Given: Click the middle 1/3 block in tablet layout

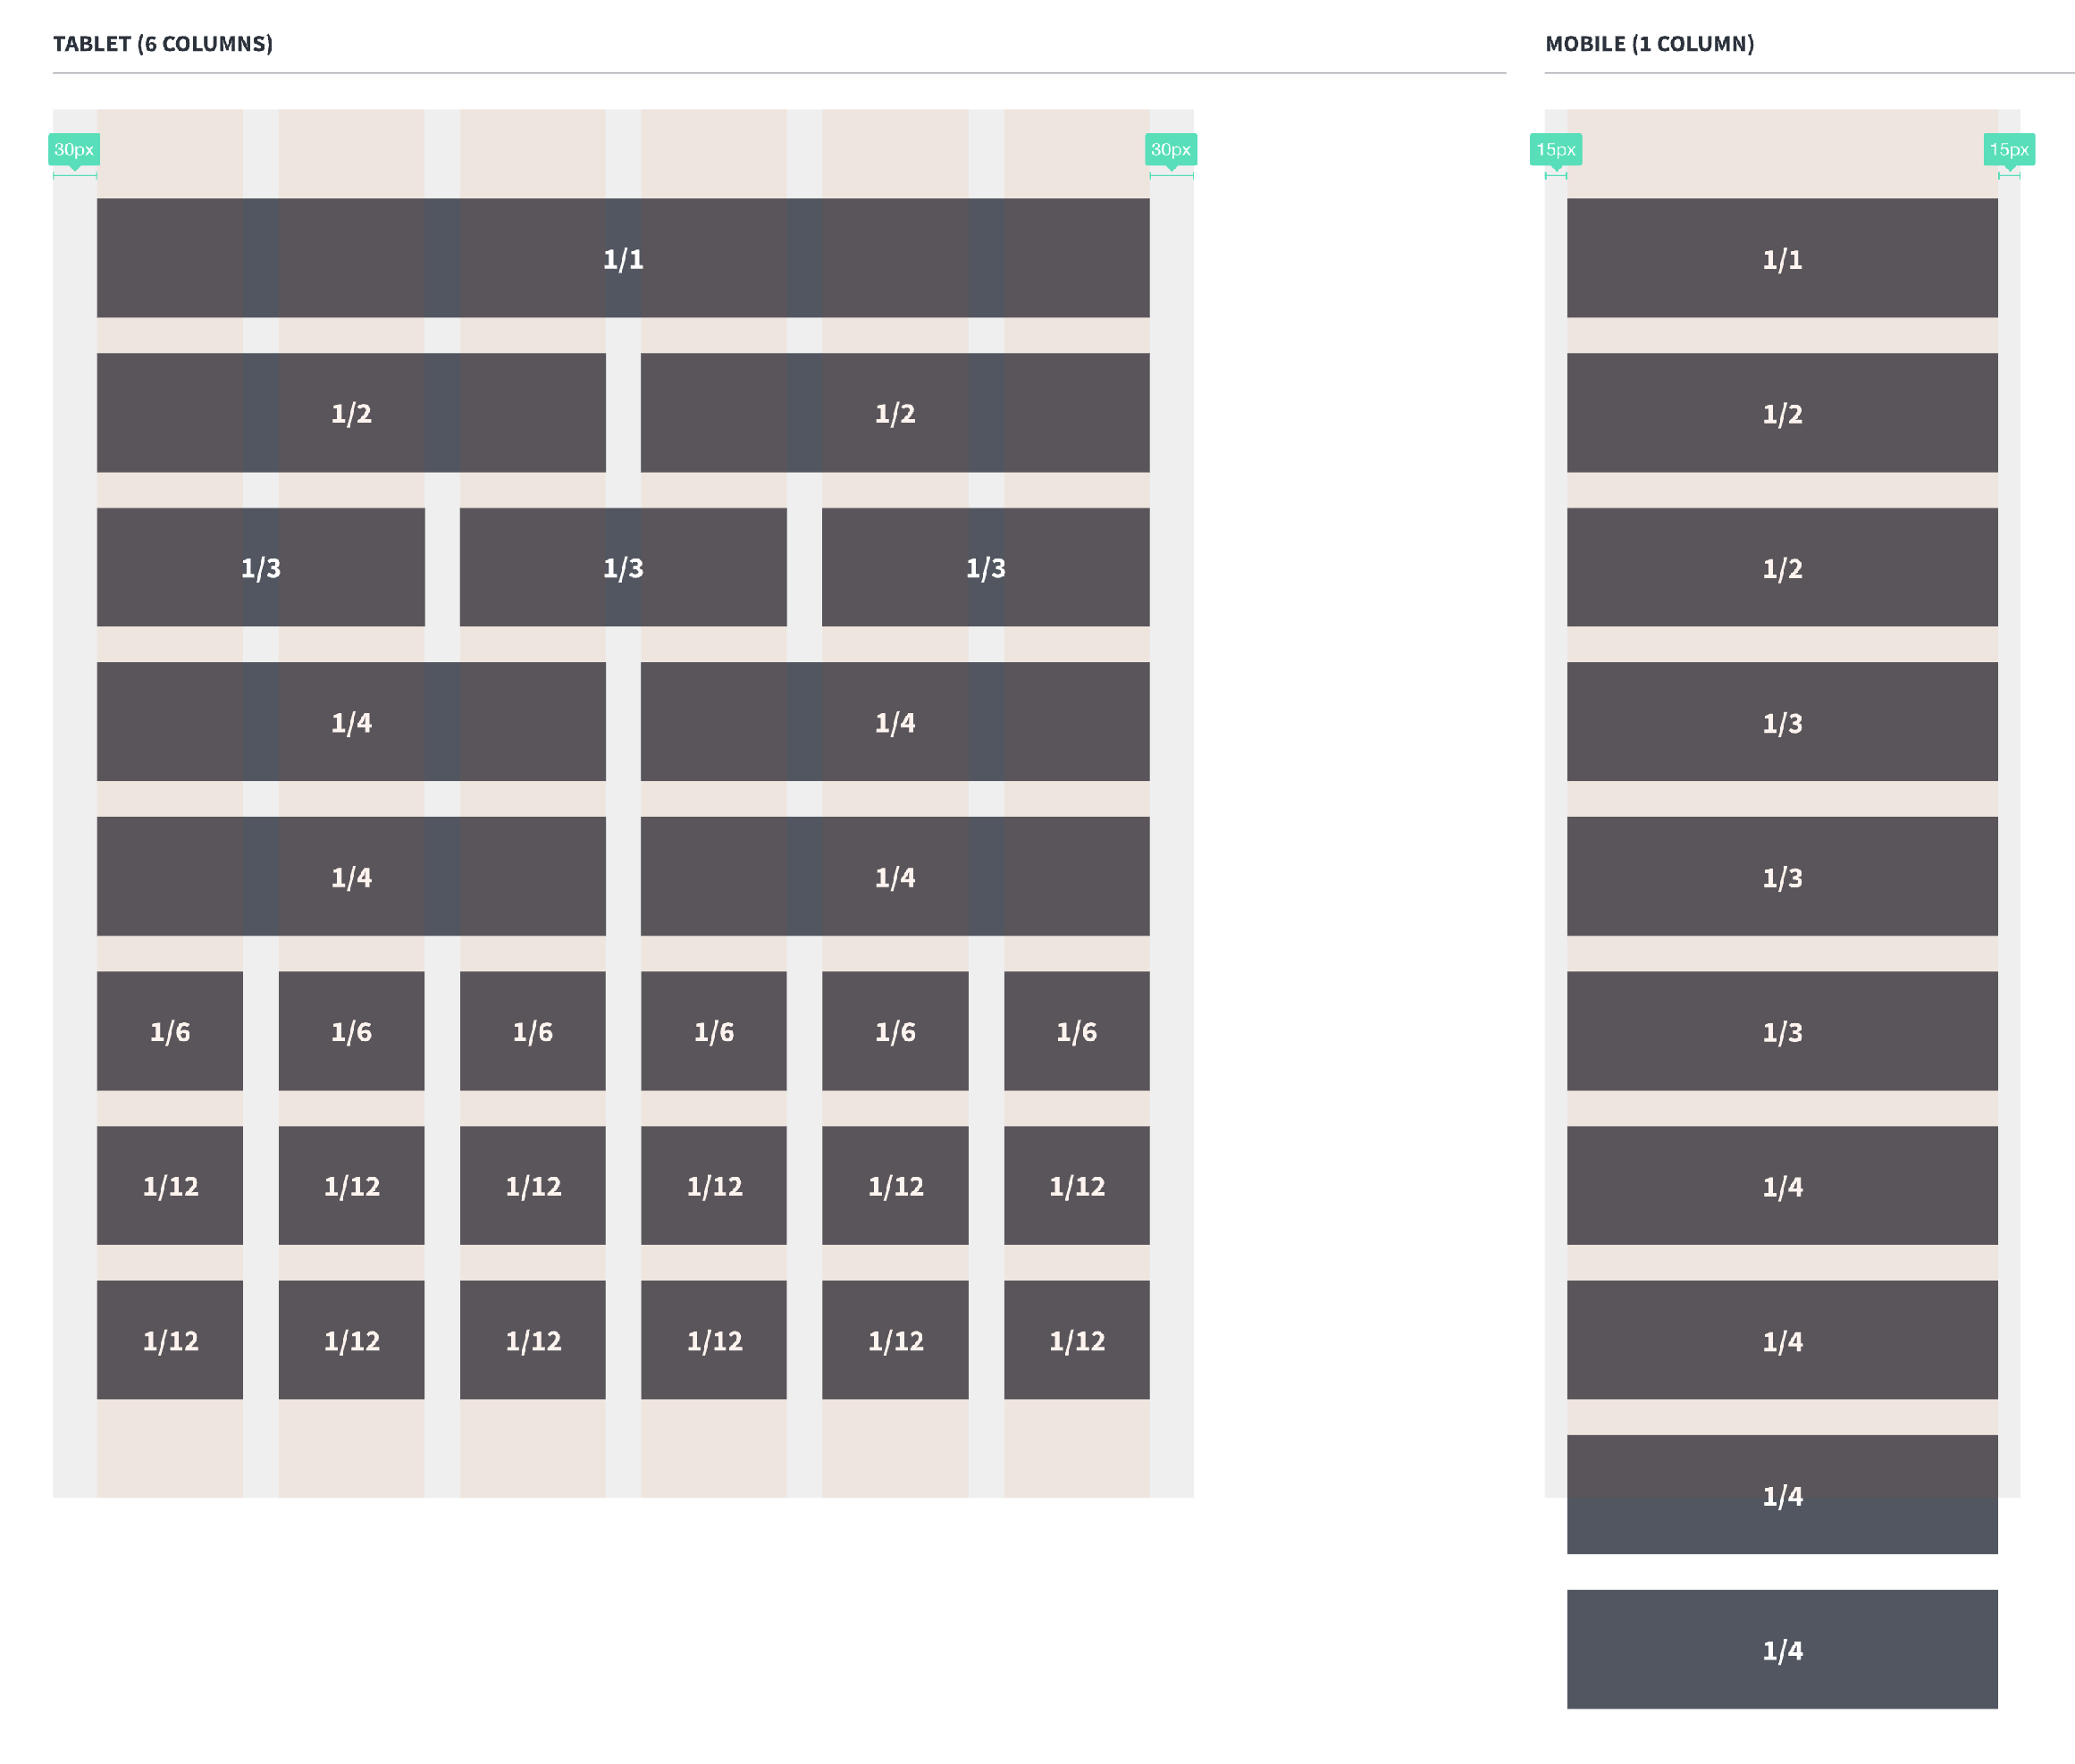Looking at the screenshot, I should click(x=622, y=568).
